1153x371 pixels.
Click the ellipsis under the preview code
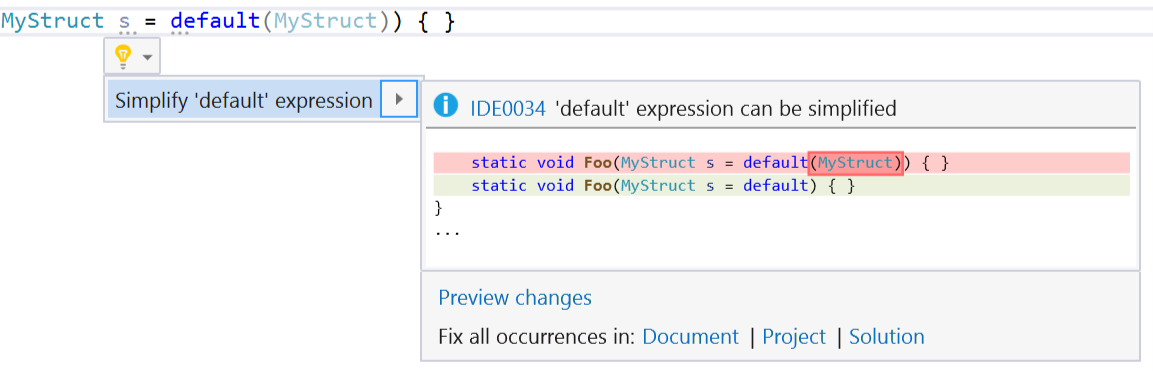(x=446, y=234)
